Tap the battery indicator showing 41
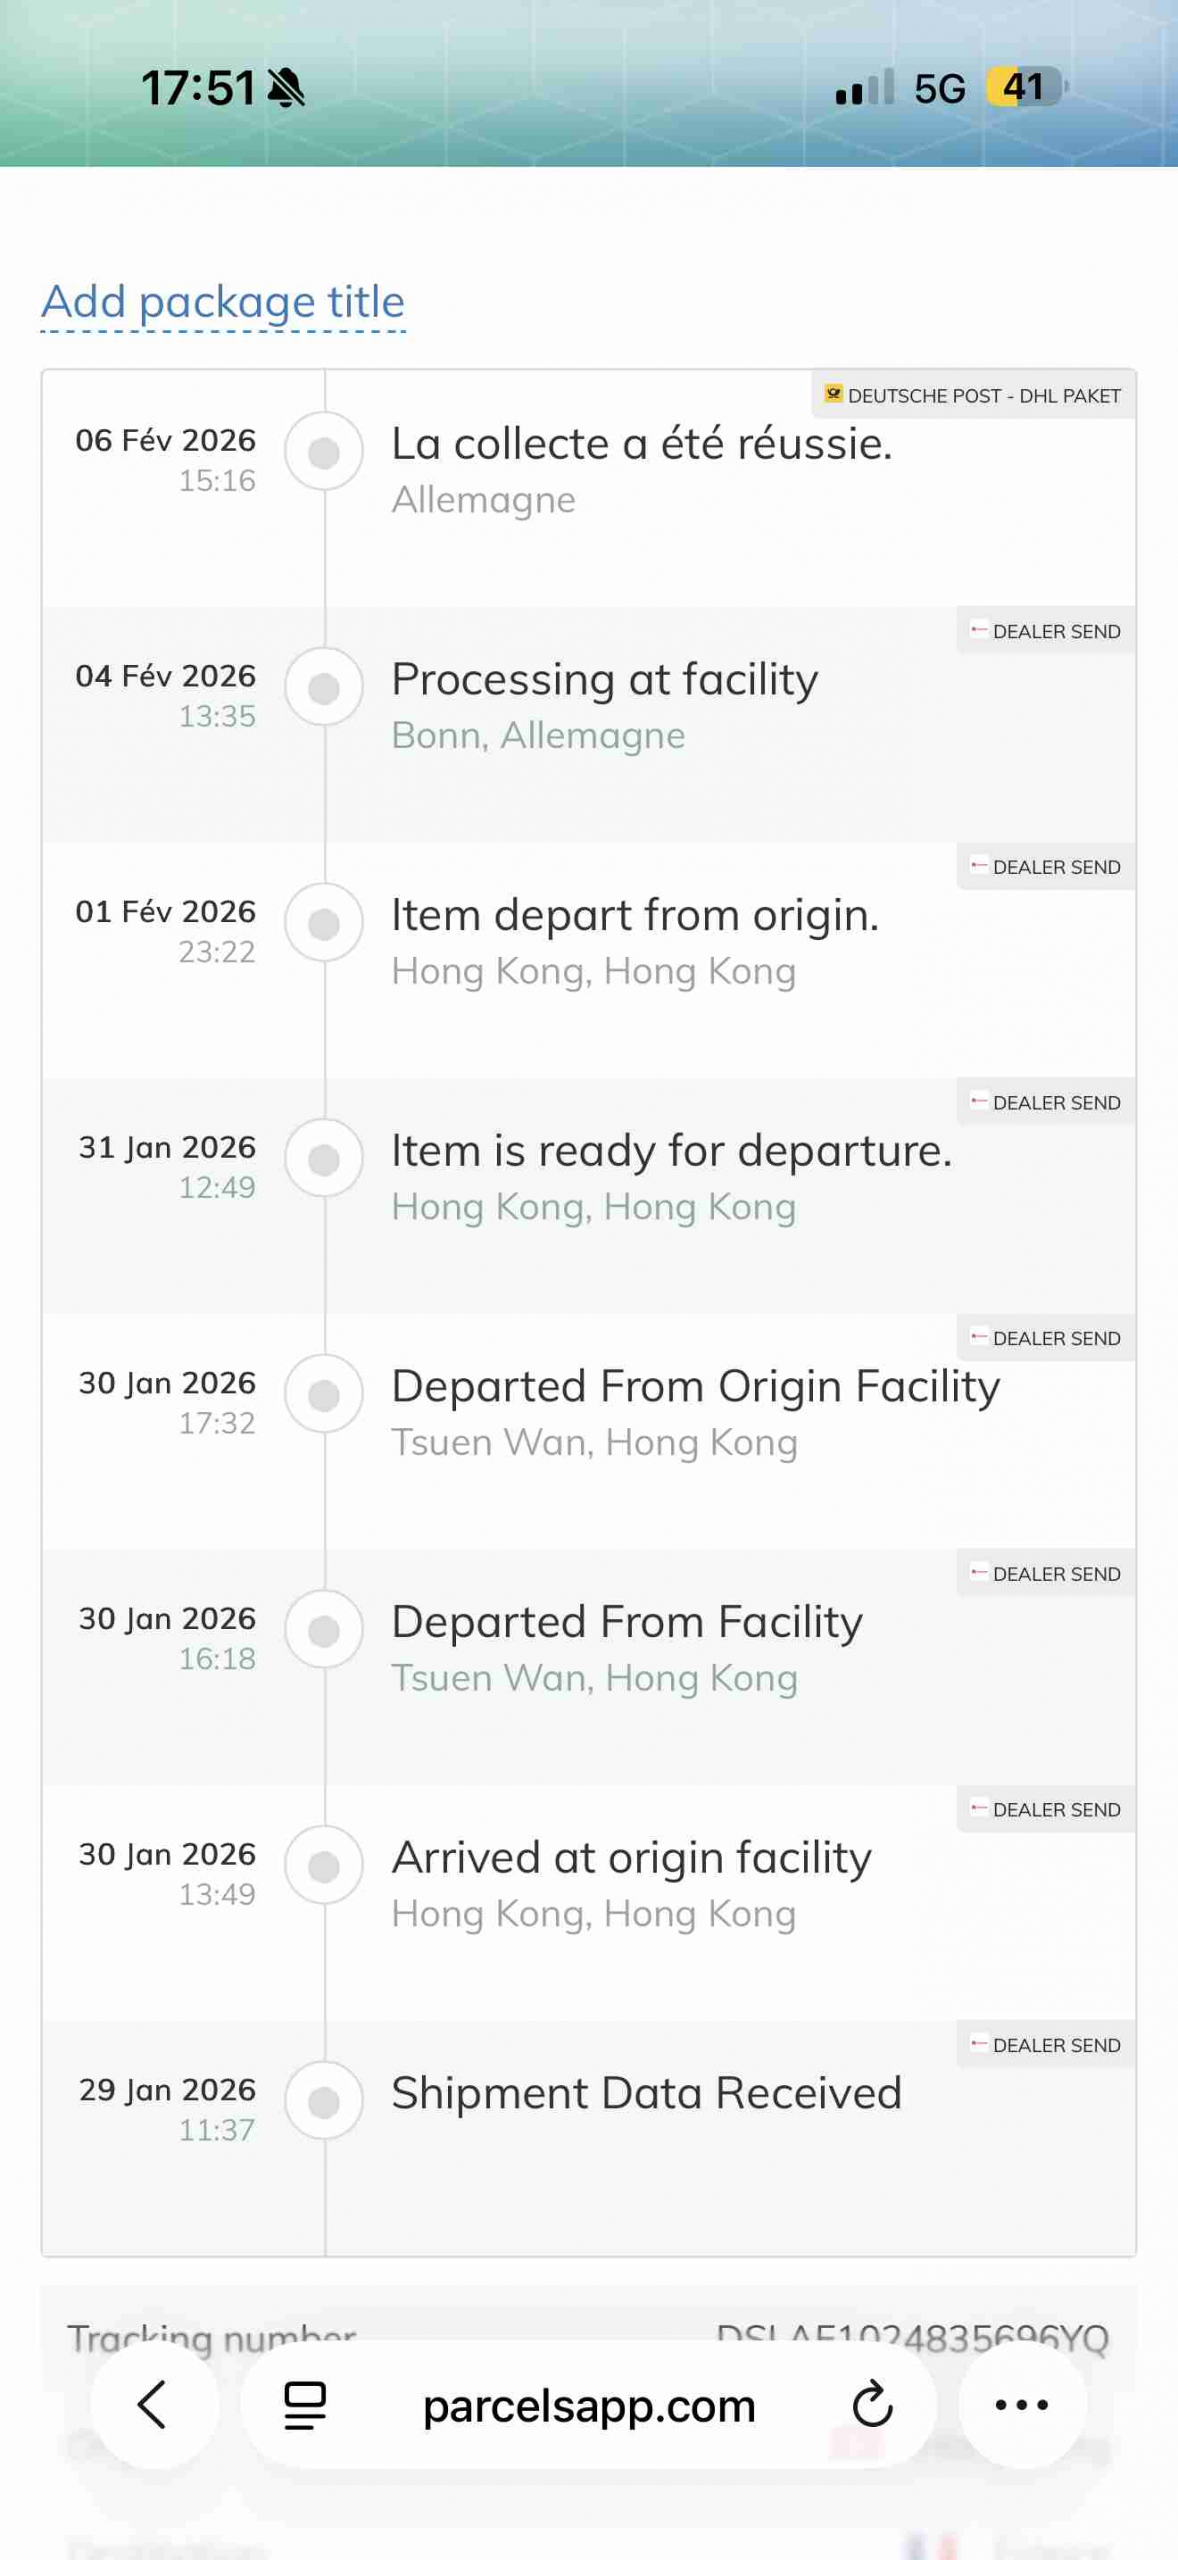The width and height of the screenshot is (1178, 2560). 1025,88
